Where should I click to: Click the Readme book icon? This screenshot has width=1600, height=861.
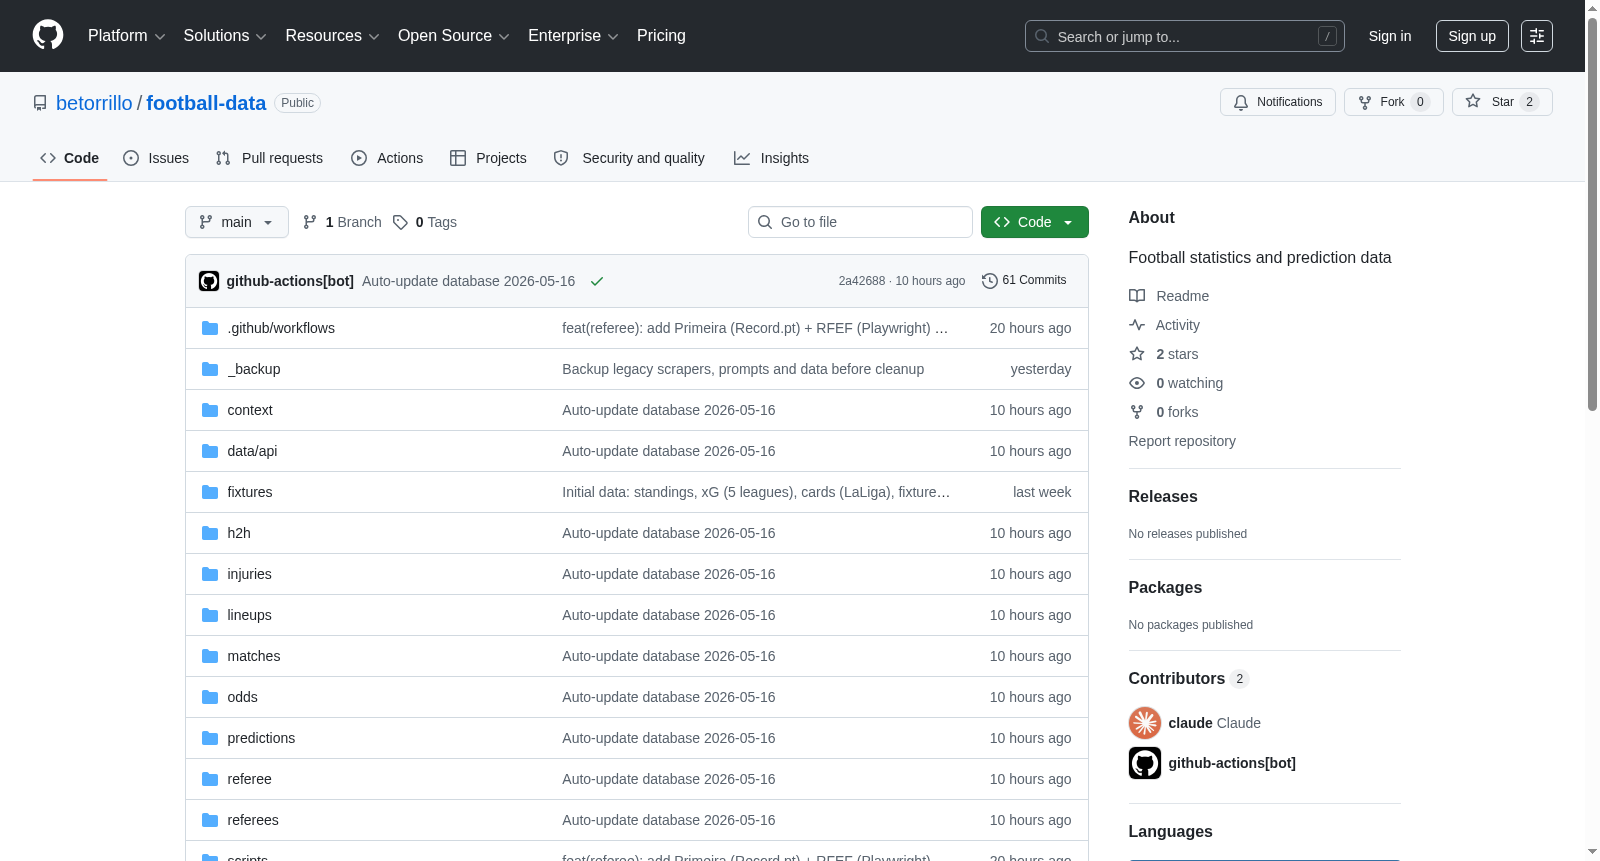click(x=1137, y=295)
